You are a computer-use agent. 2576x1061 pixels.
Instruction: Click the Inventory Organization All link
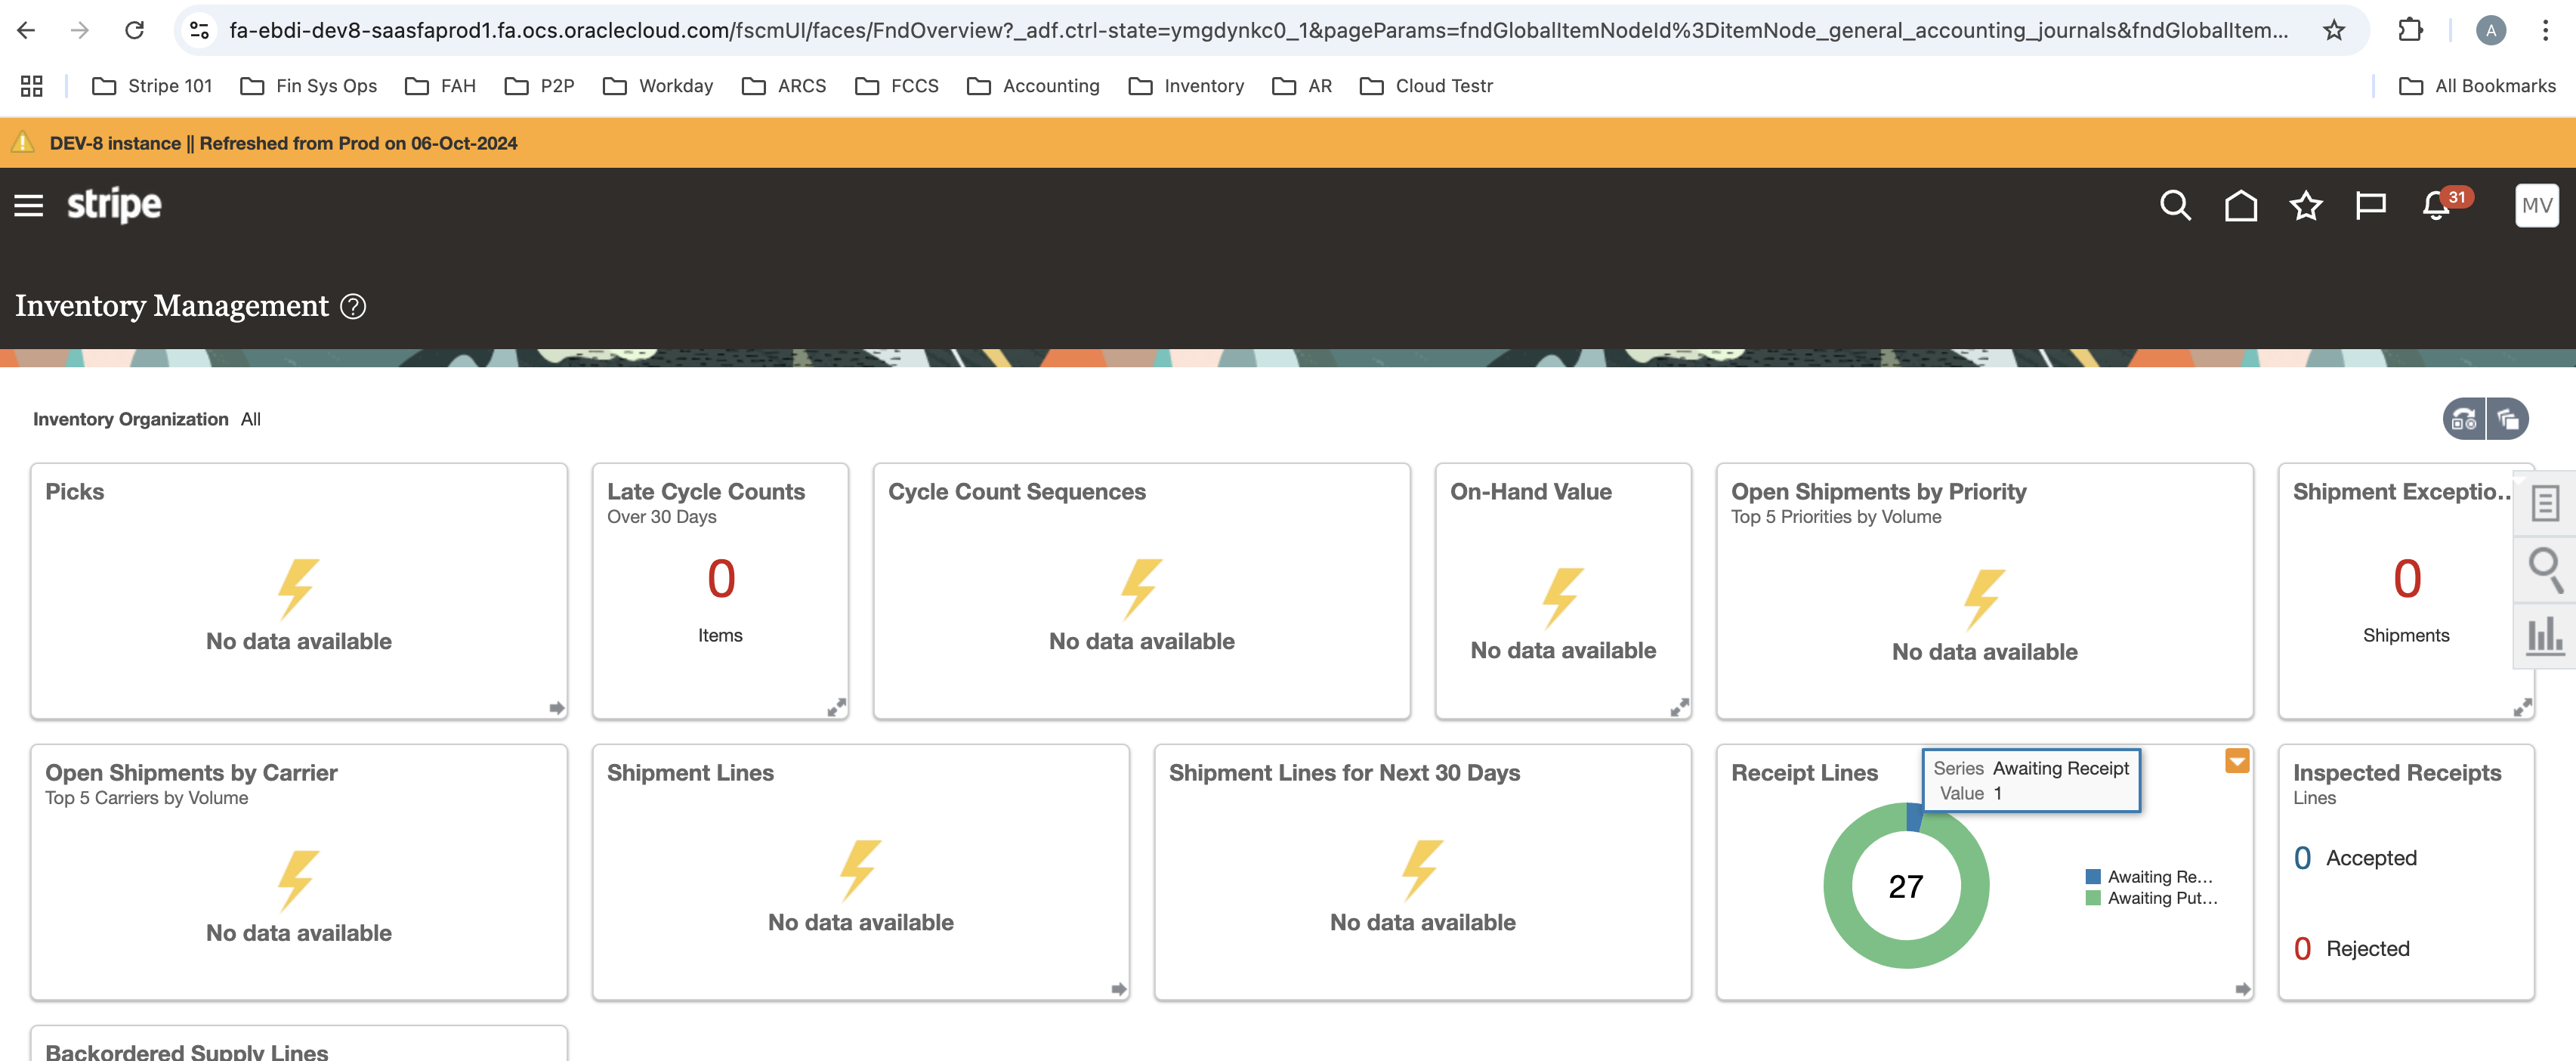point(250,419)
